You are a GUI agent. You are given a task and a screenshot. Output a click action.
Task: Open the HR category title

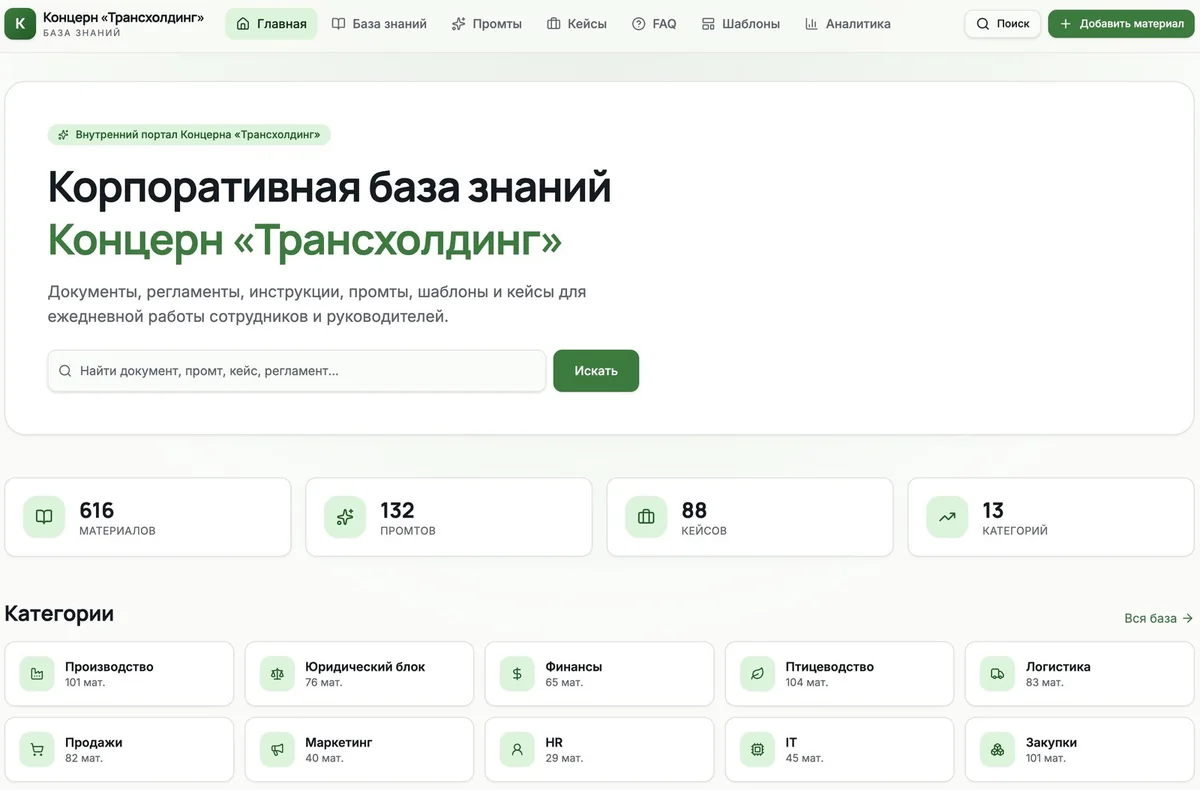point(554,742)
